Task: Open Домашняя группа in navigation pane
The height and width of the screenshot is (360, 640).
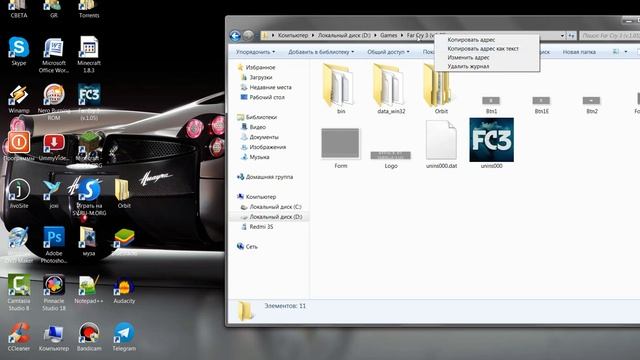Action: click(x=269, y=177)
